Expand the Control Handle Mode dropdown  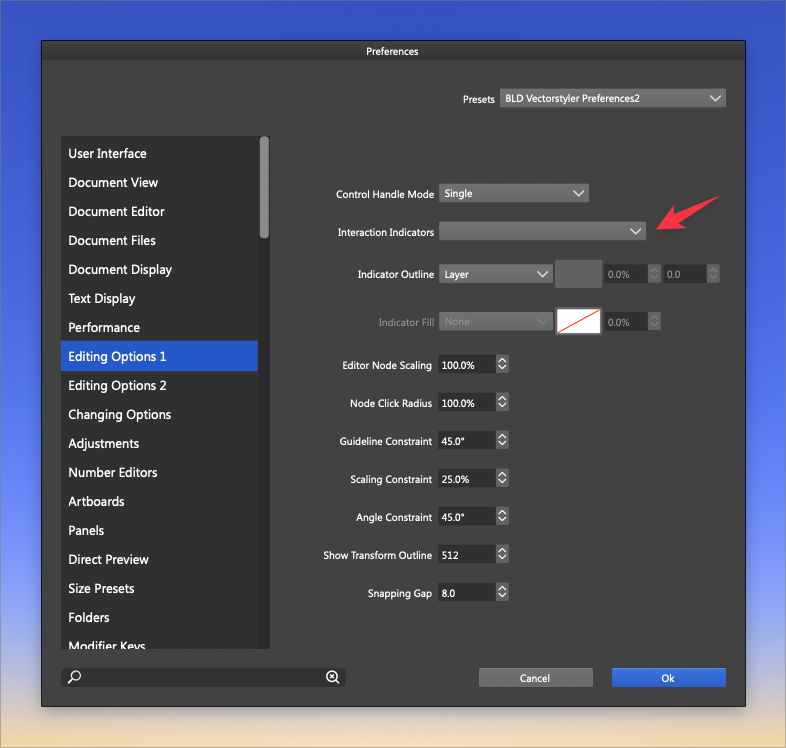point(513,193)
